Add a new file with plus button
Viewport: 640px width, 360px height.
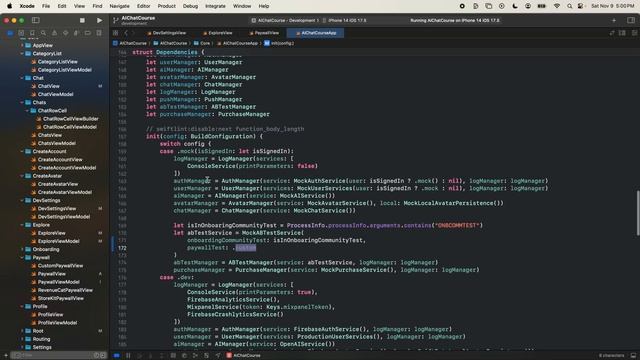(5, 356)
